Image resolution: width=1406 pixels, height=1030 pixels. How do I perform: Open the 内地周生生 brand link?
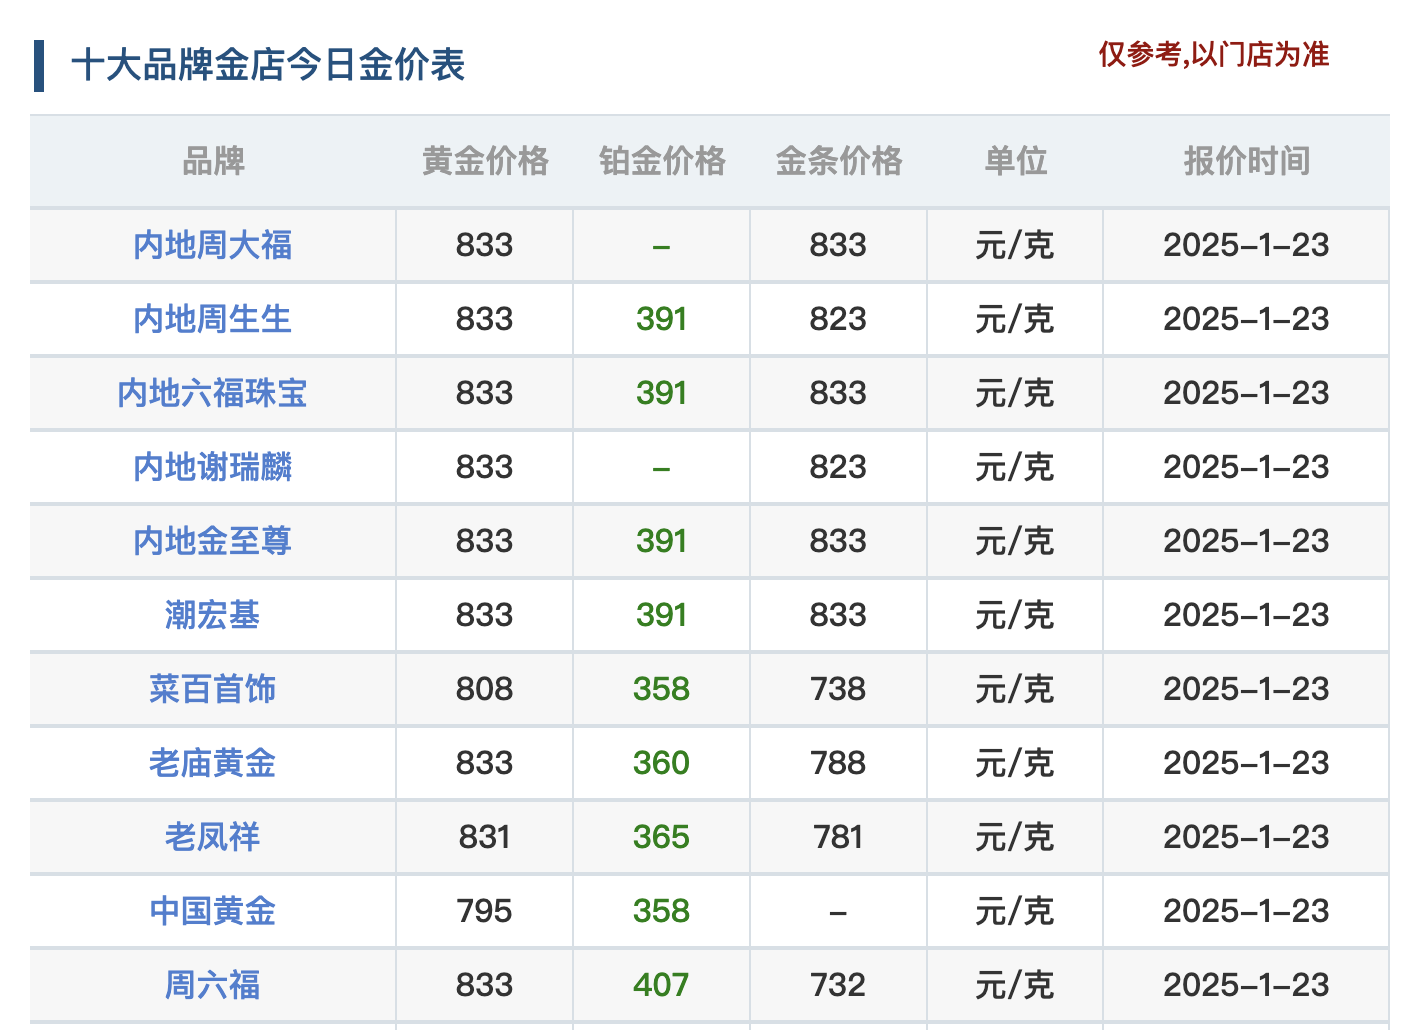(212, 319)
